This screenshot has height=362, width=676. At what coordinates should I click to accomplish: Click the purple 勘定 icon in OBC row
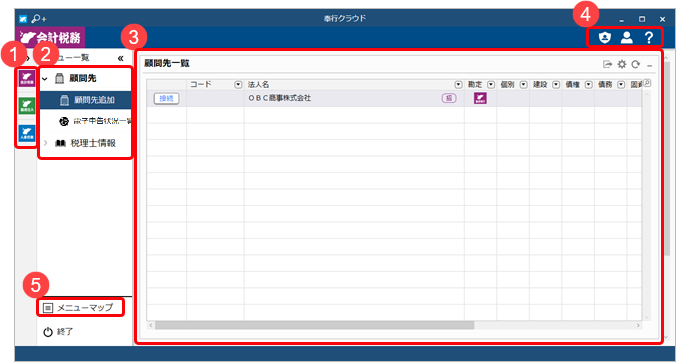480,99
